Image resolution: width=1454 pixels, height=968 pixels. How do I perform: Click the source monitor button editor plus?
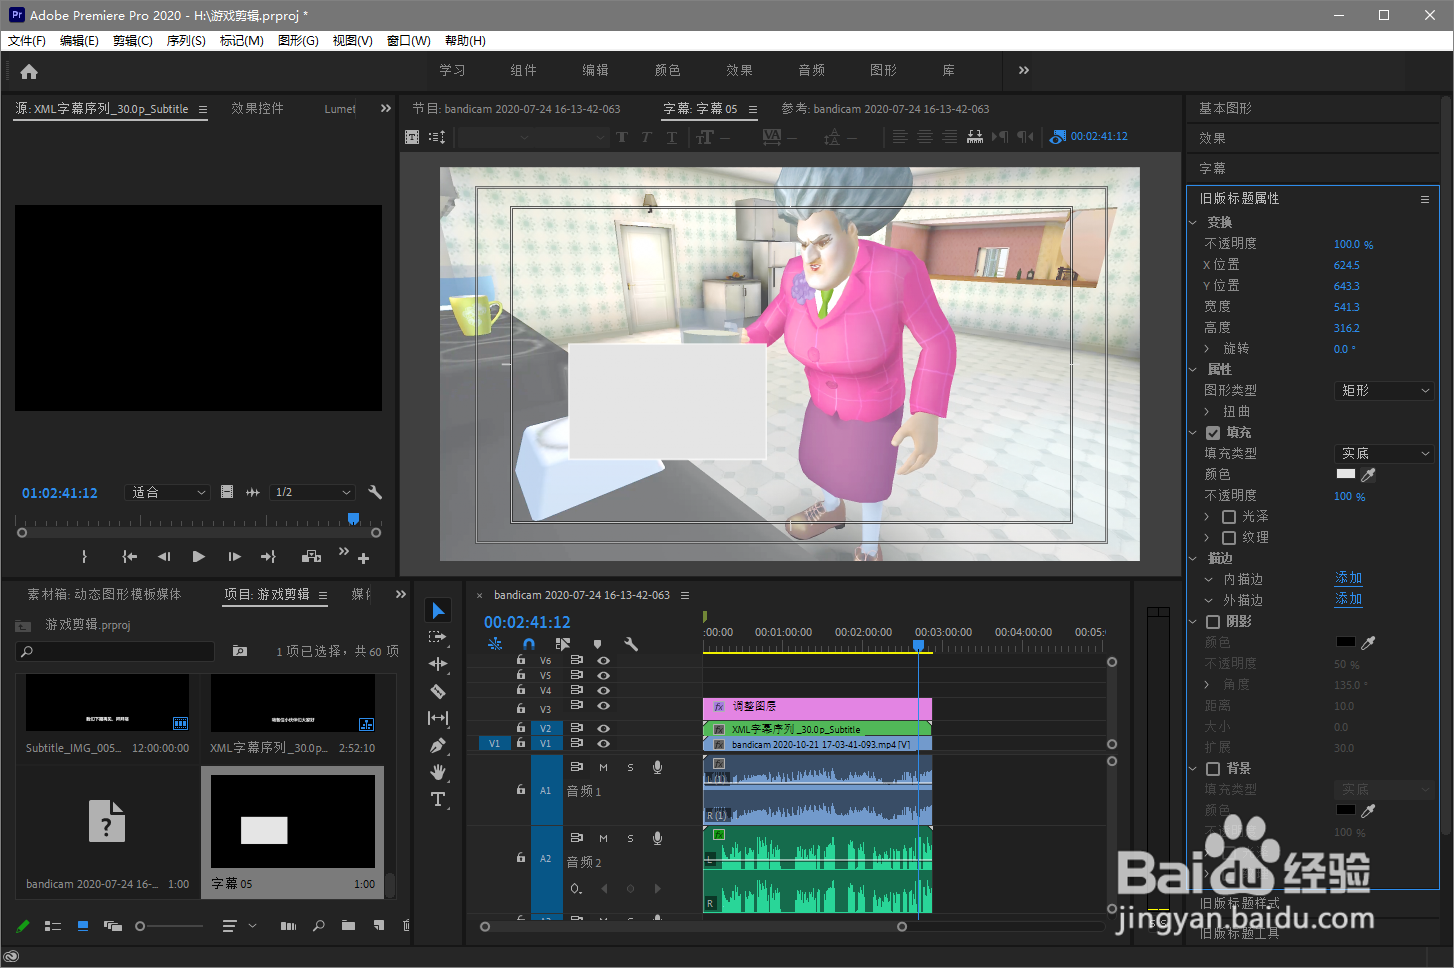point(363,558)
